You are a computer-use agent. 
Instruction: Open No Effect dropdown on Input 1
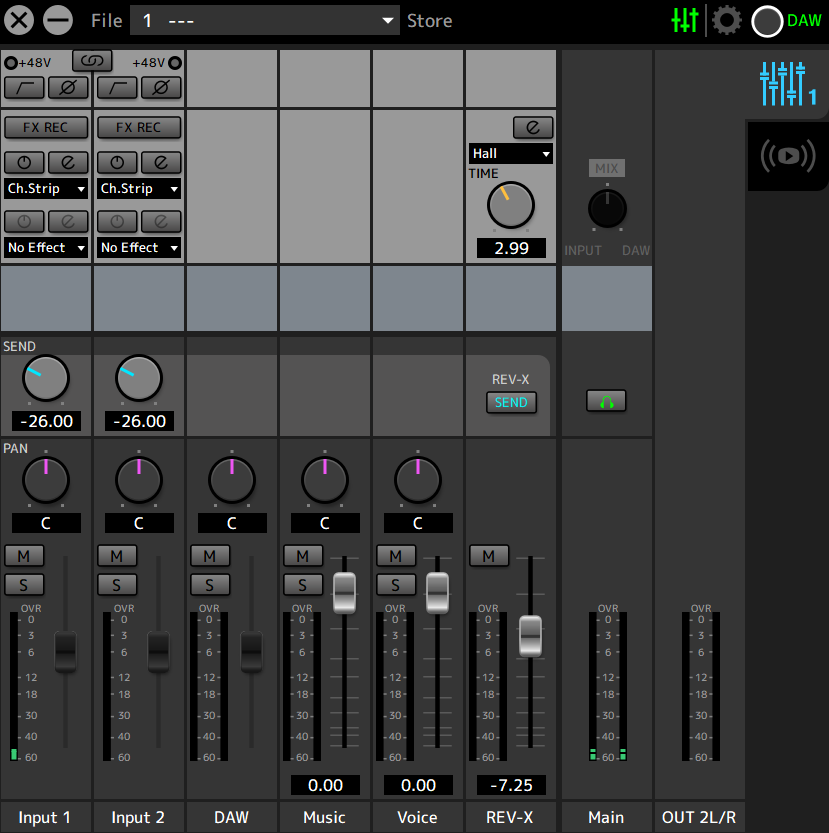[46, 248]
